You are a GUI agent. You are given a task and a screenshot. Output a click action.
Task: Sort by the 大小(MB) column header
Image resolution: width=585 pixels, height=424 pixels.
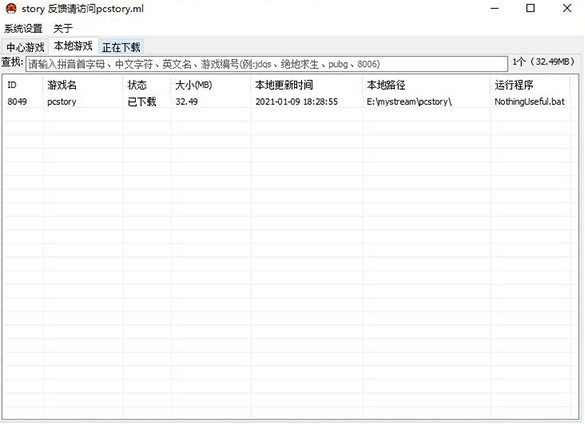[x=194, y=85]
